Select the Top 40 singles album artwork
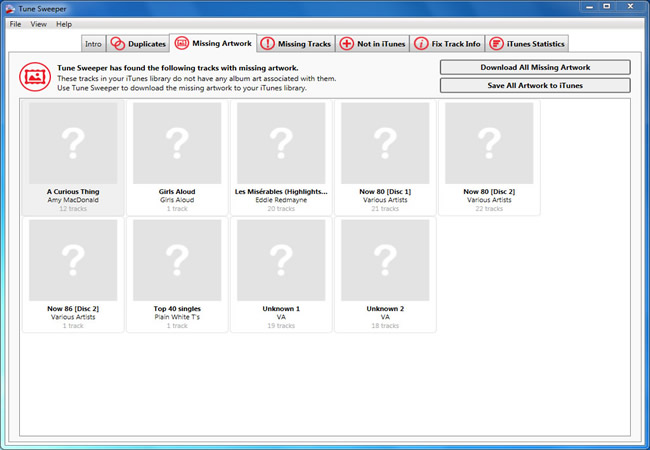650x450 pixels. 177,260
